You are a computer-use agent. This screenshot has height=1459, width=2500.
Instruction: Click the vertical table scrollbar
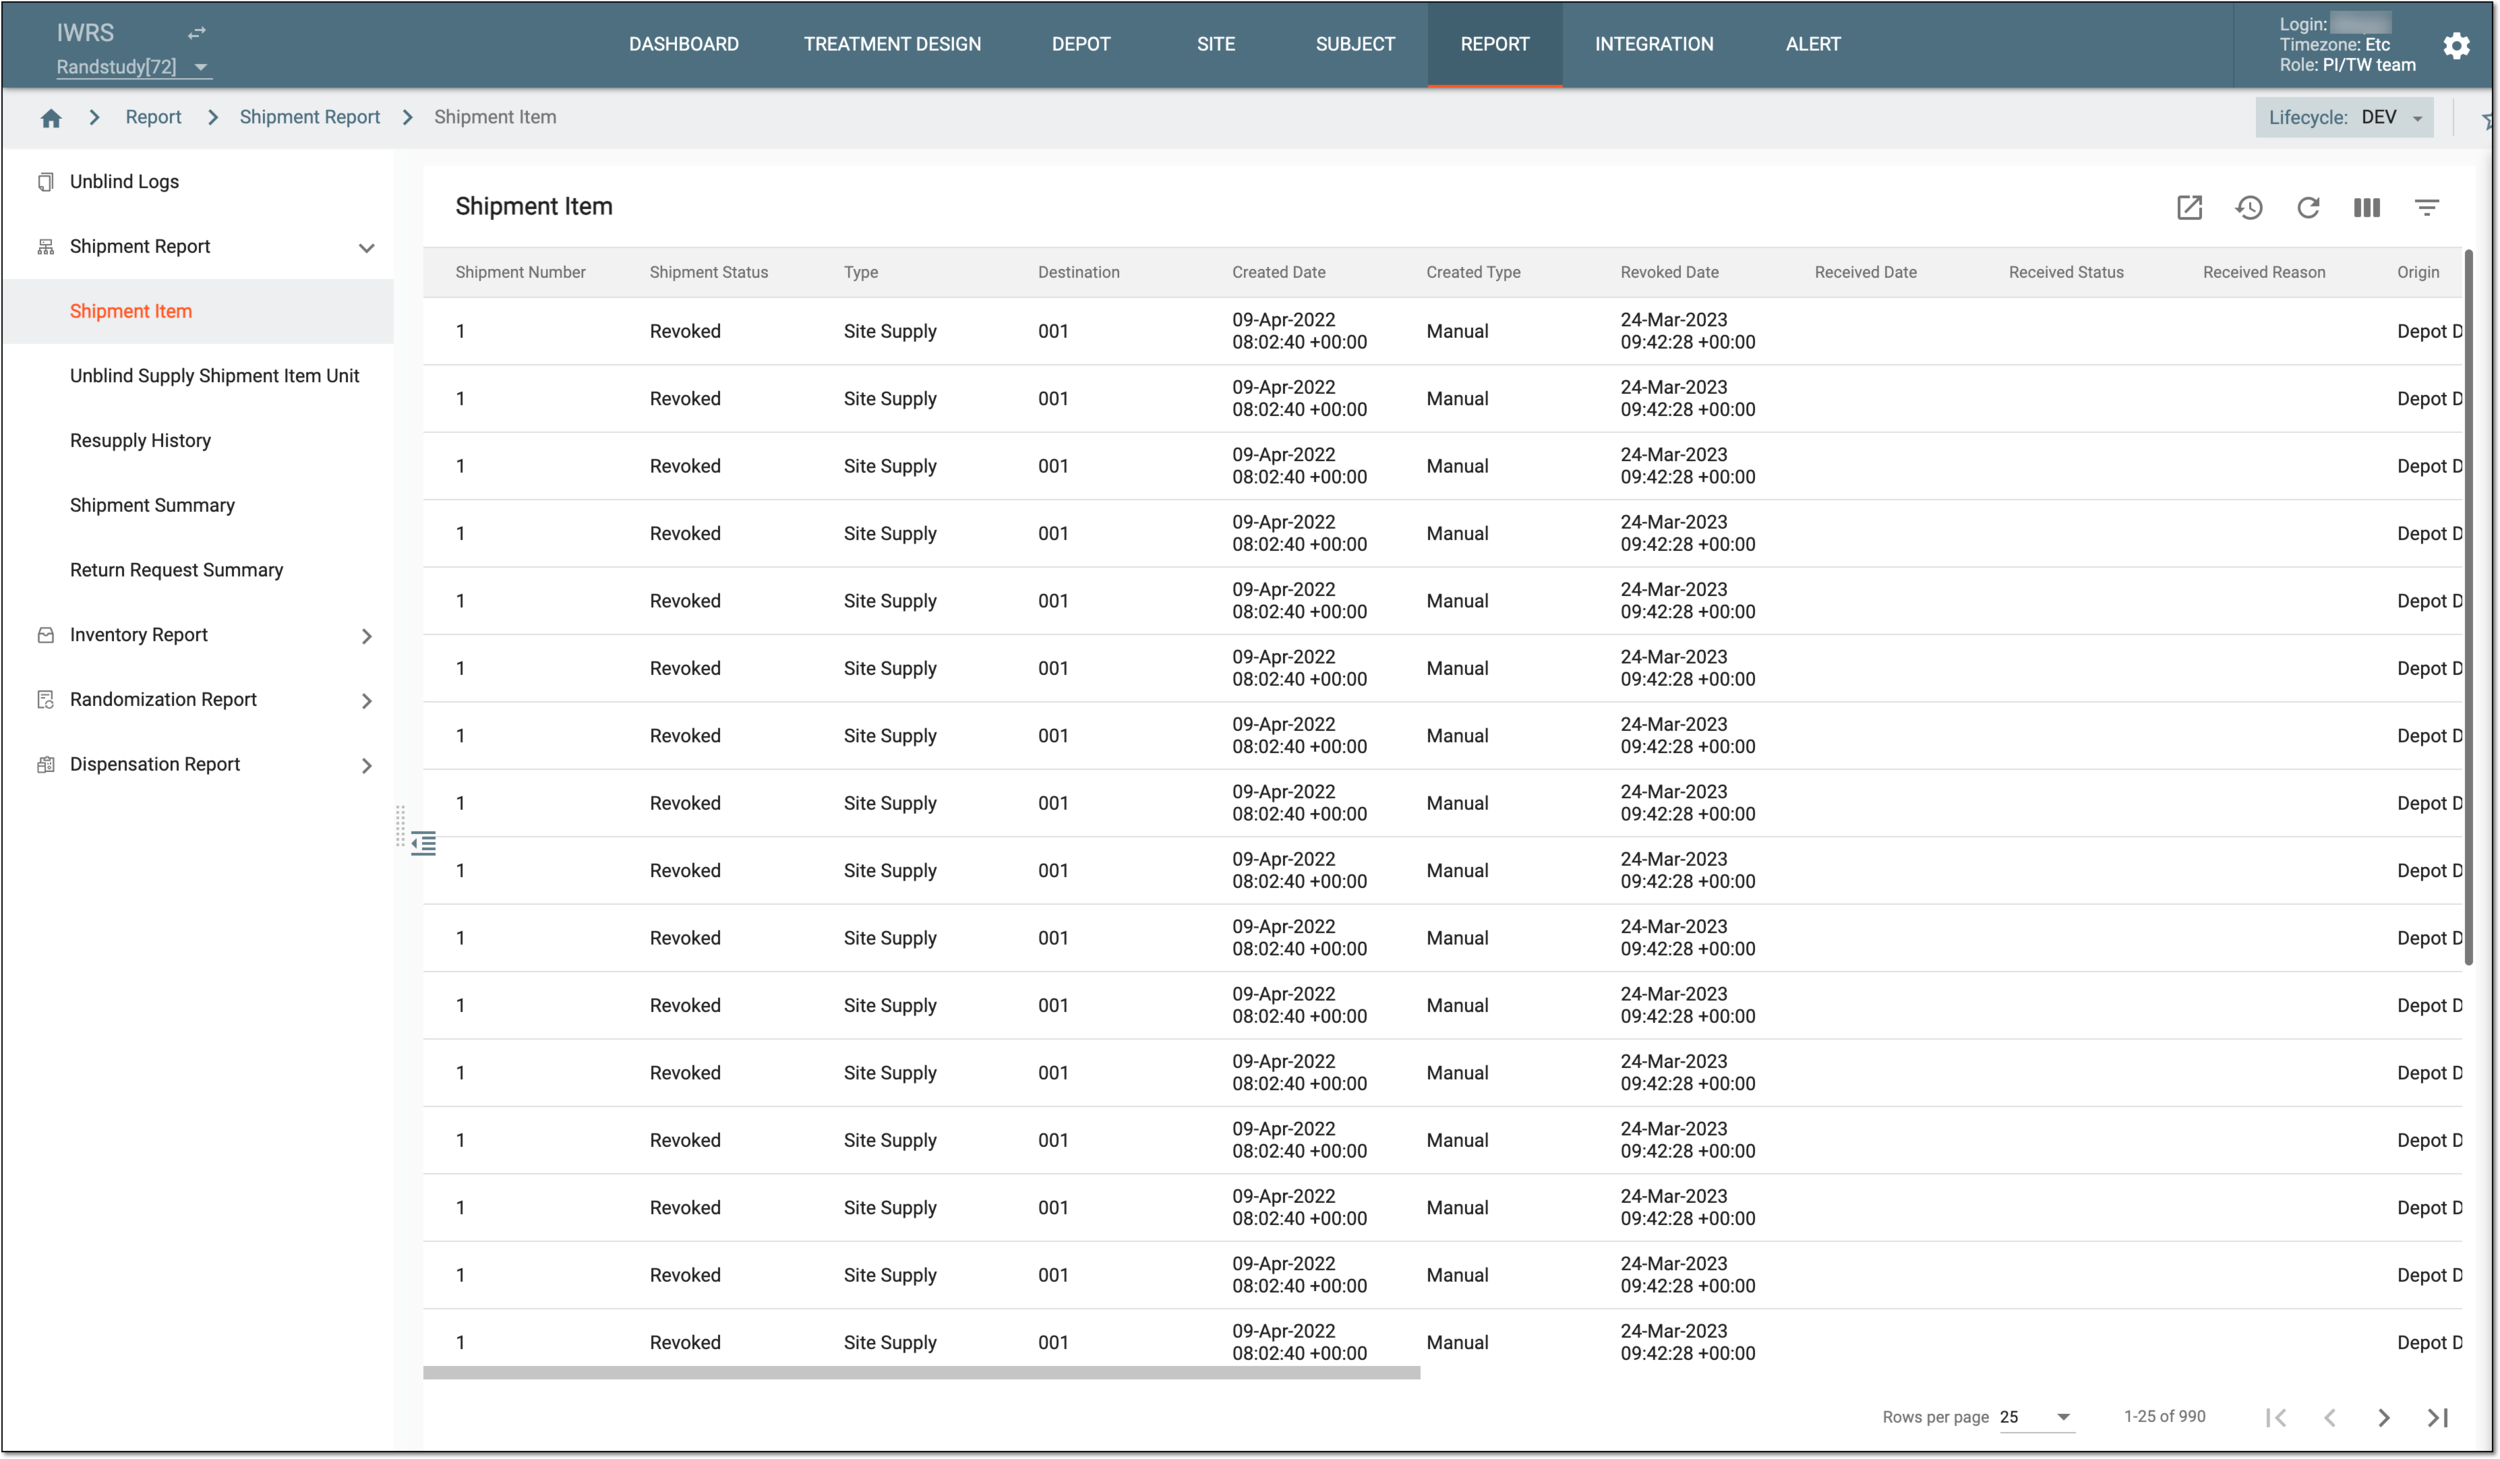(x=2468, y=607)
